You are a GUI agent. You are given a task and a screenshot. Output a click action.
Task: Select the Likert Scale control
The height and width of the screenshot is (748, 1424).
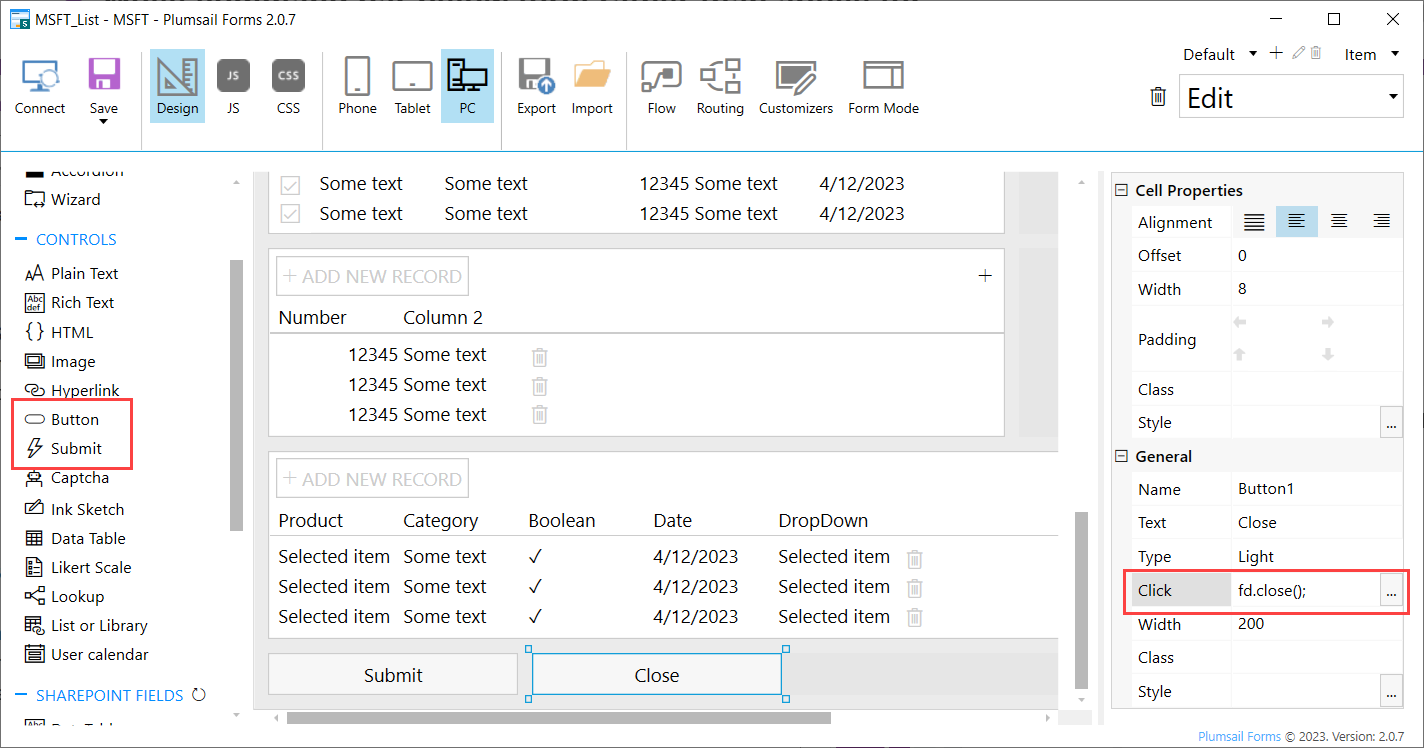coord(91,567)
